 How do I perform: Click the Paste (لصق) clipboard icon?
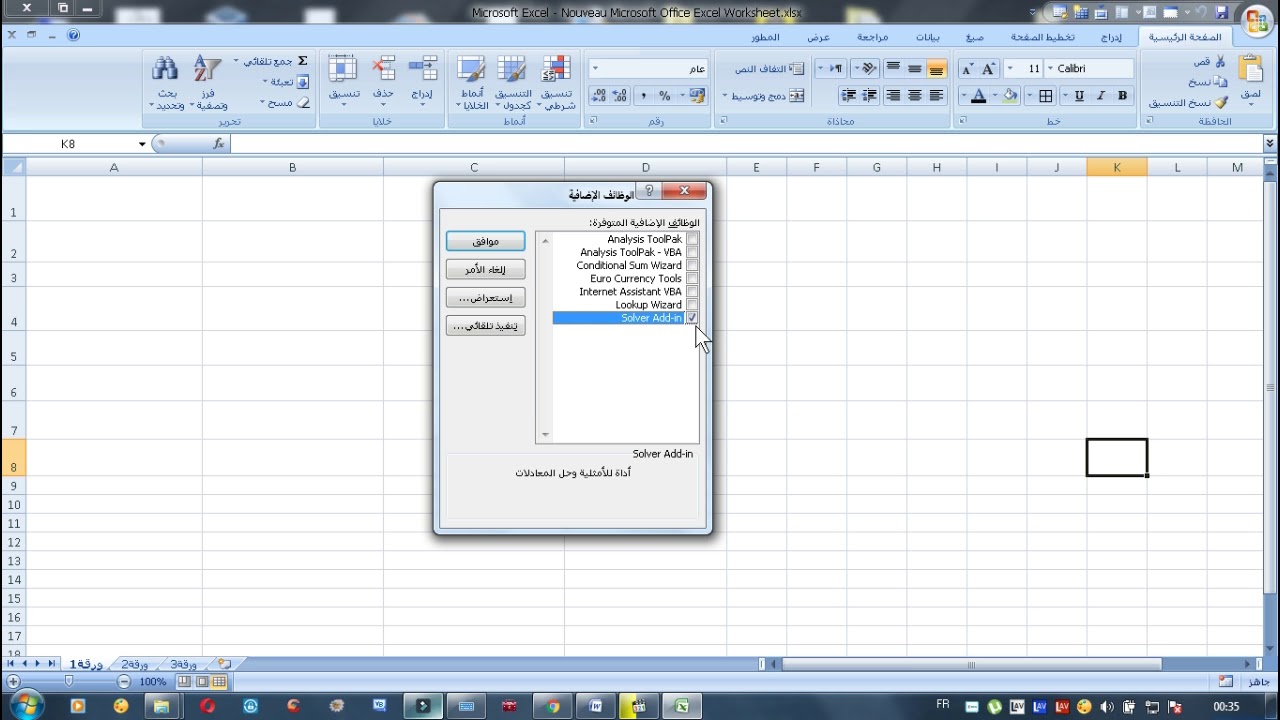click(1250, 69)
